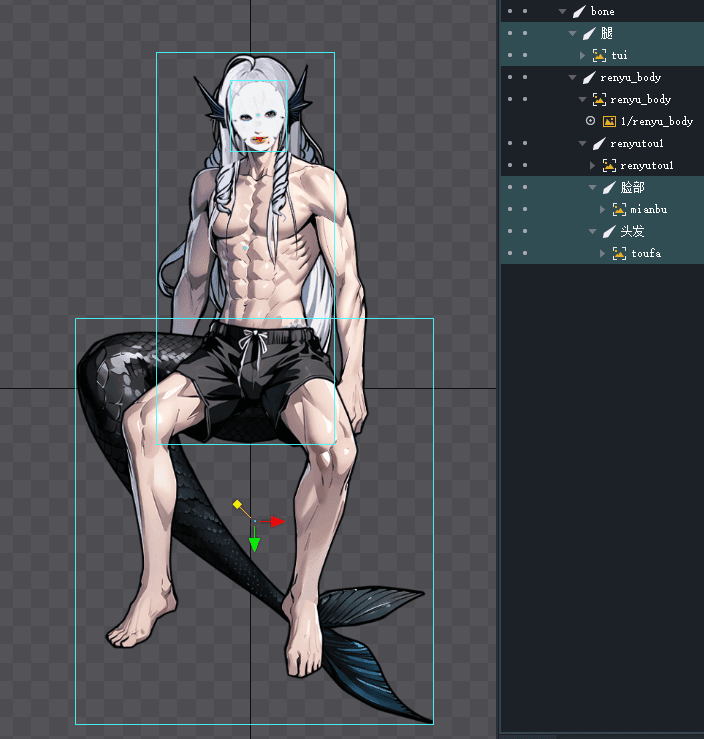
Task: Click the green Y-axis translate arrow
Action: [255, 544]
